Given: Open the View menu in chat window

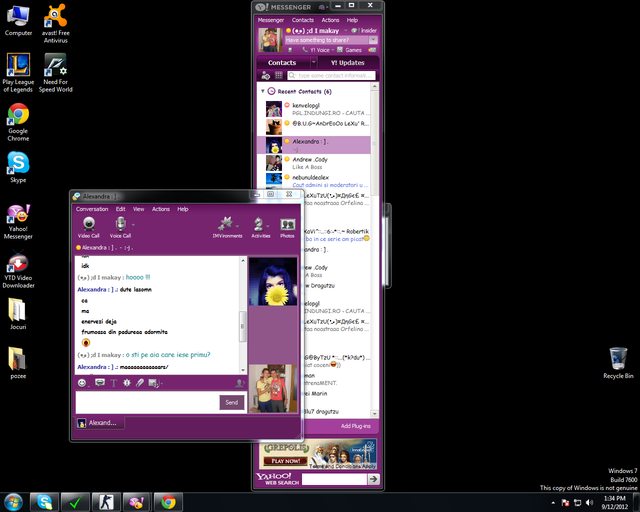Looking at the screenshot, I should [x=138, y=209].
